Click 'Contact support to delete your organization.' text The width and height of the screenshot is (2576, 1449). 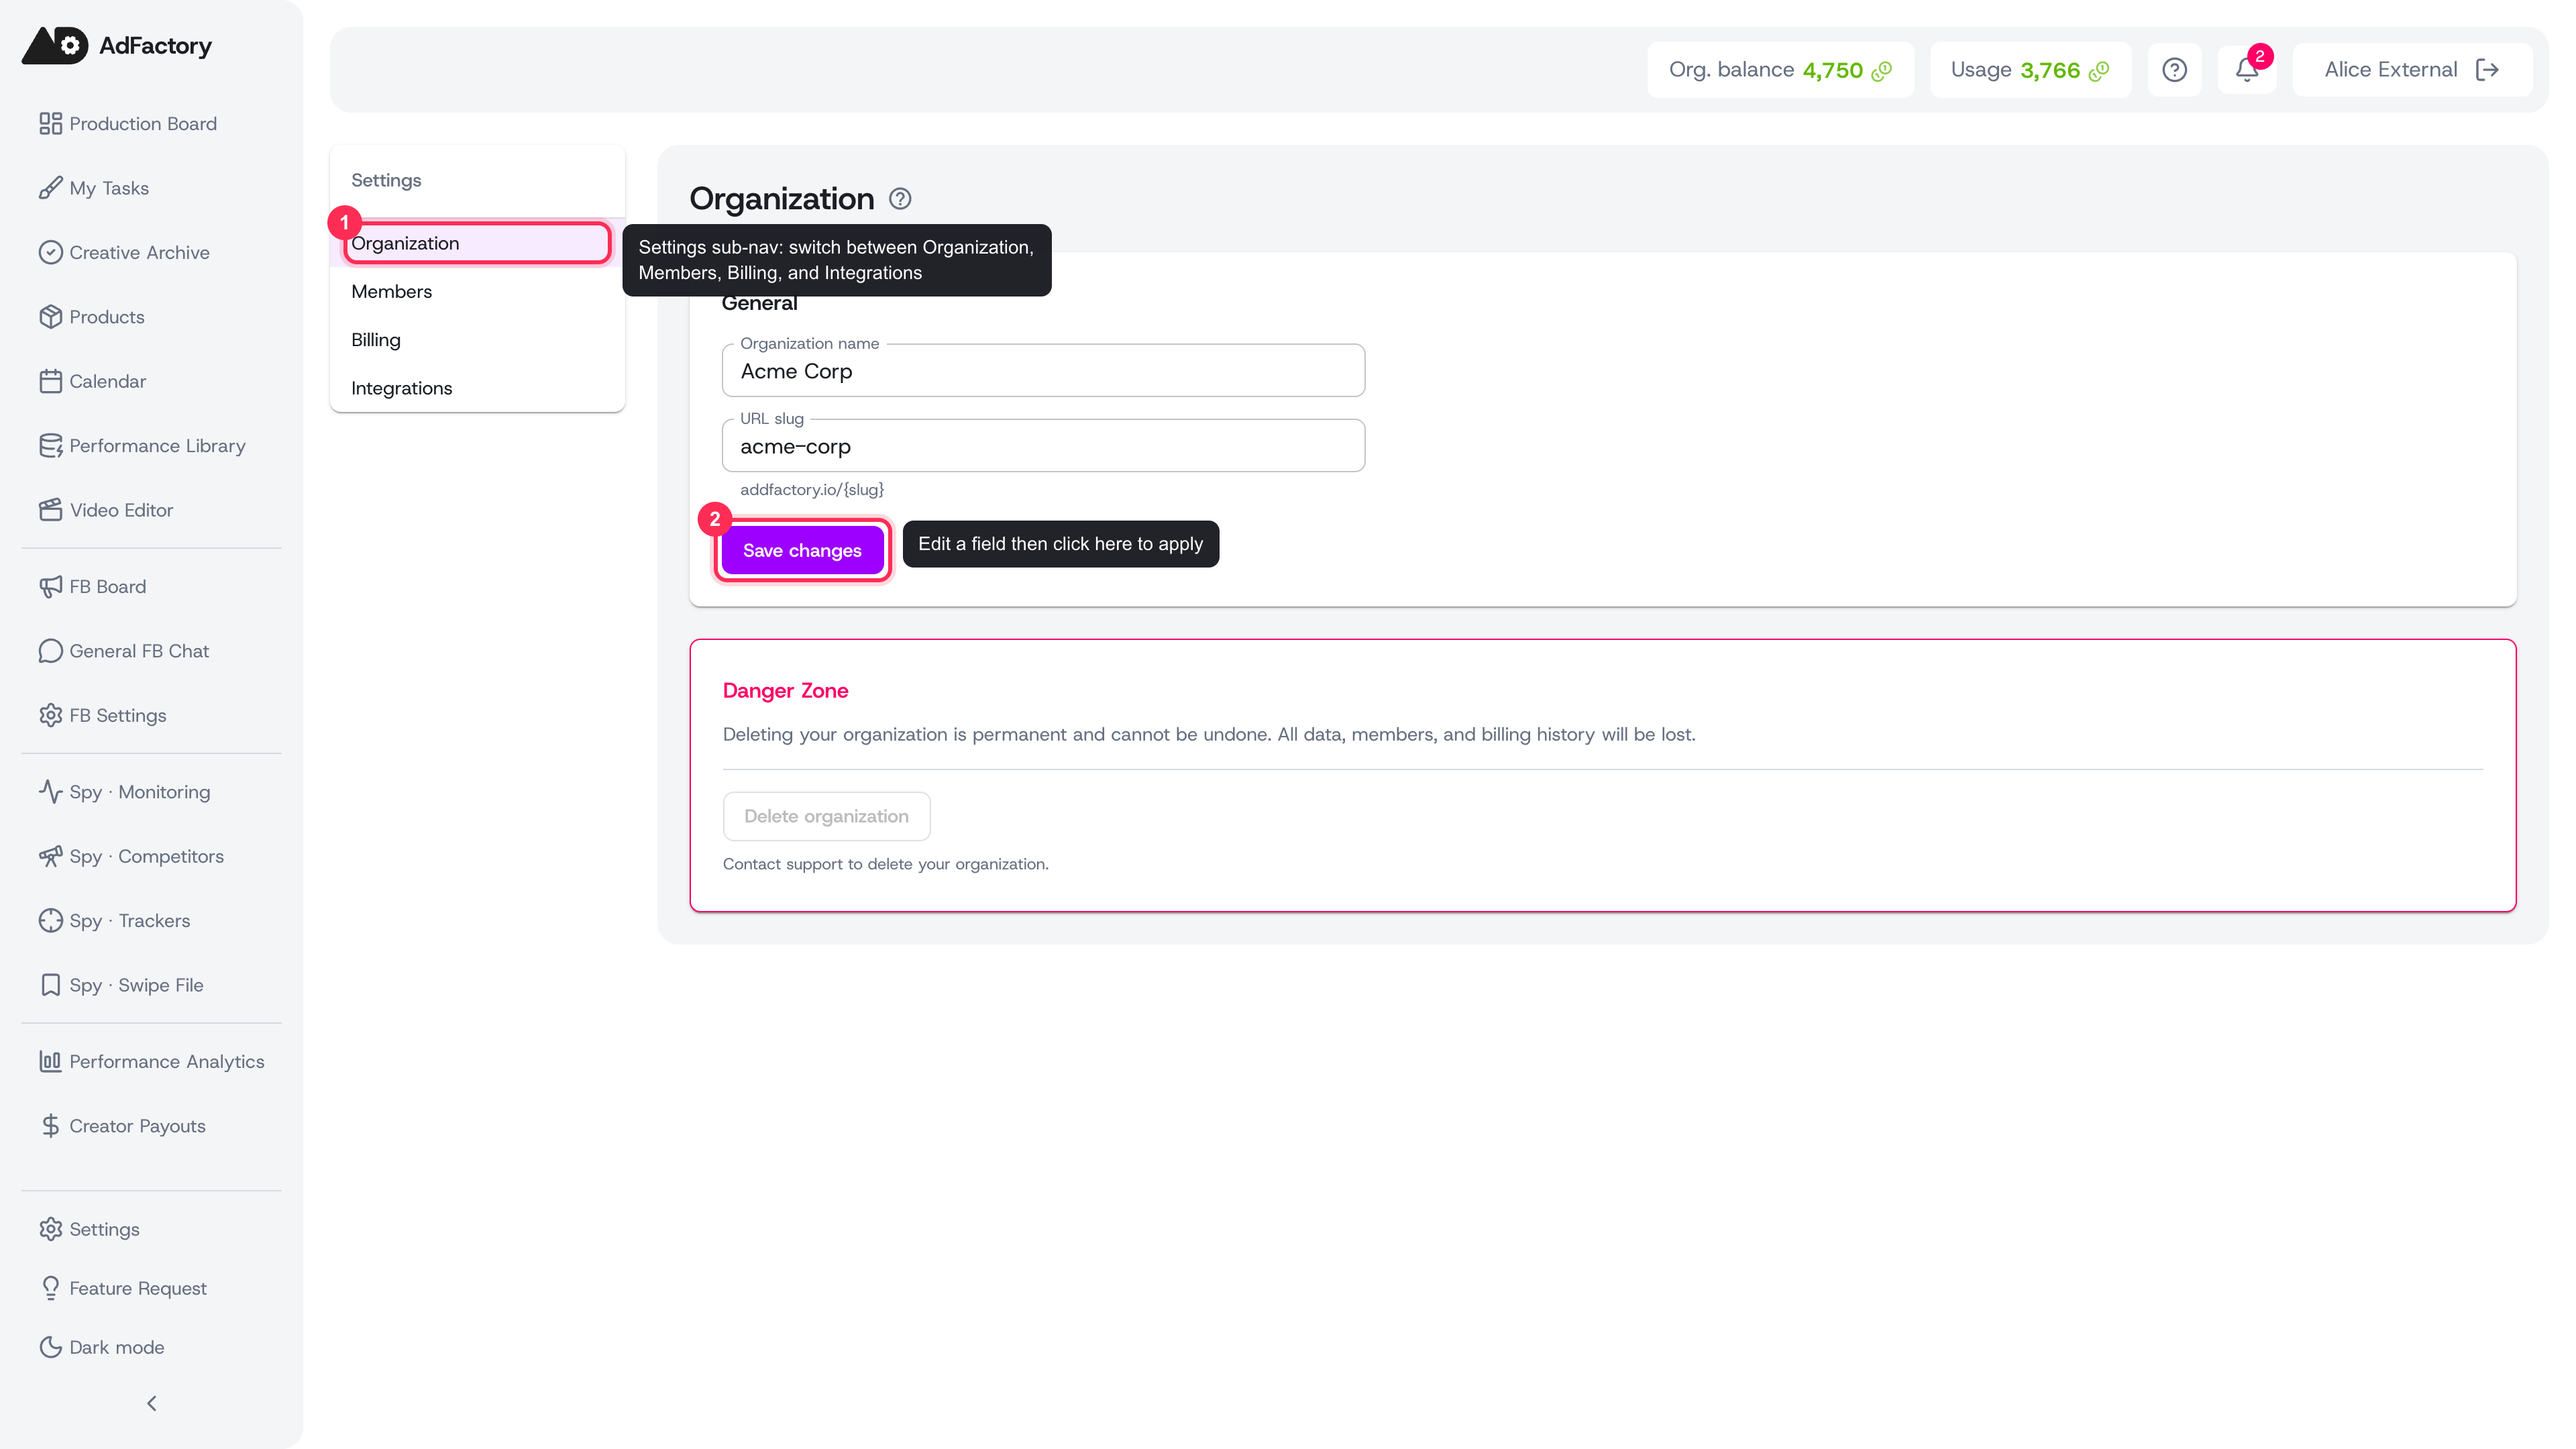885,864
